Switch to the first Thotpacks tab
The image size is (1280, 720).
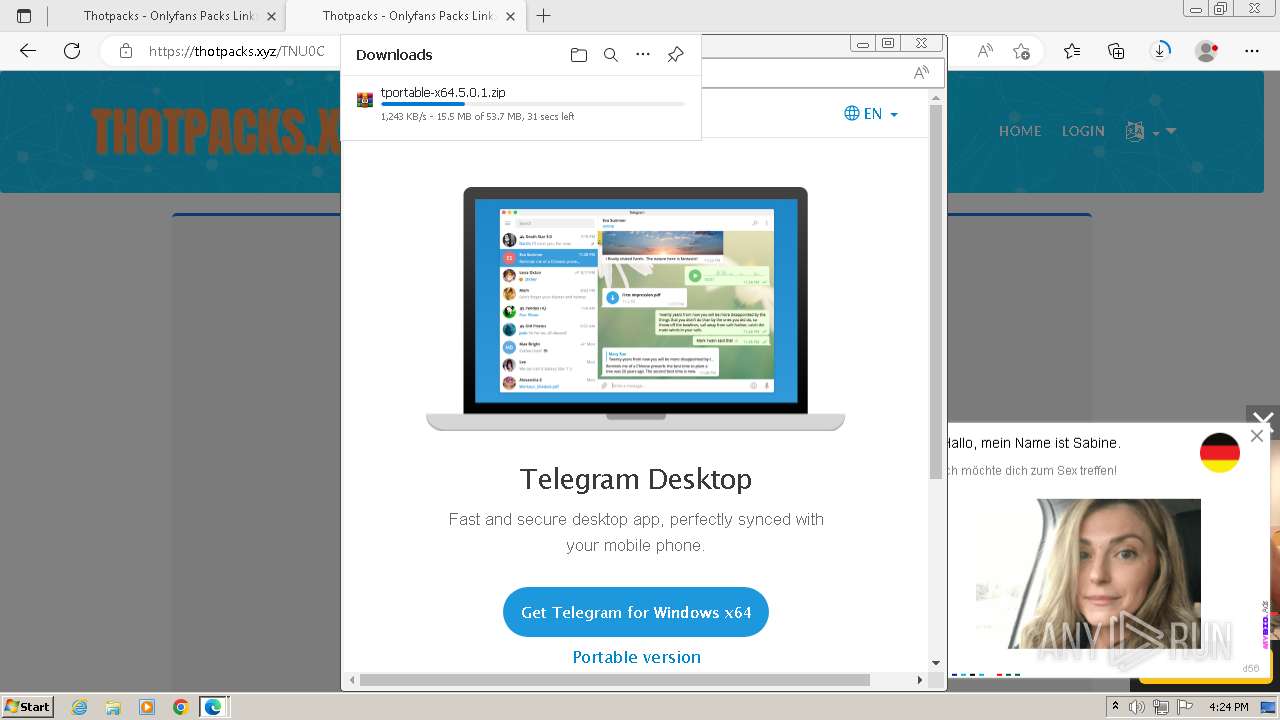click(x=168, y=16)
